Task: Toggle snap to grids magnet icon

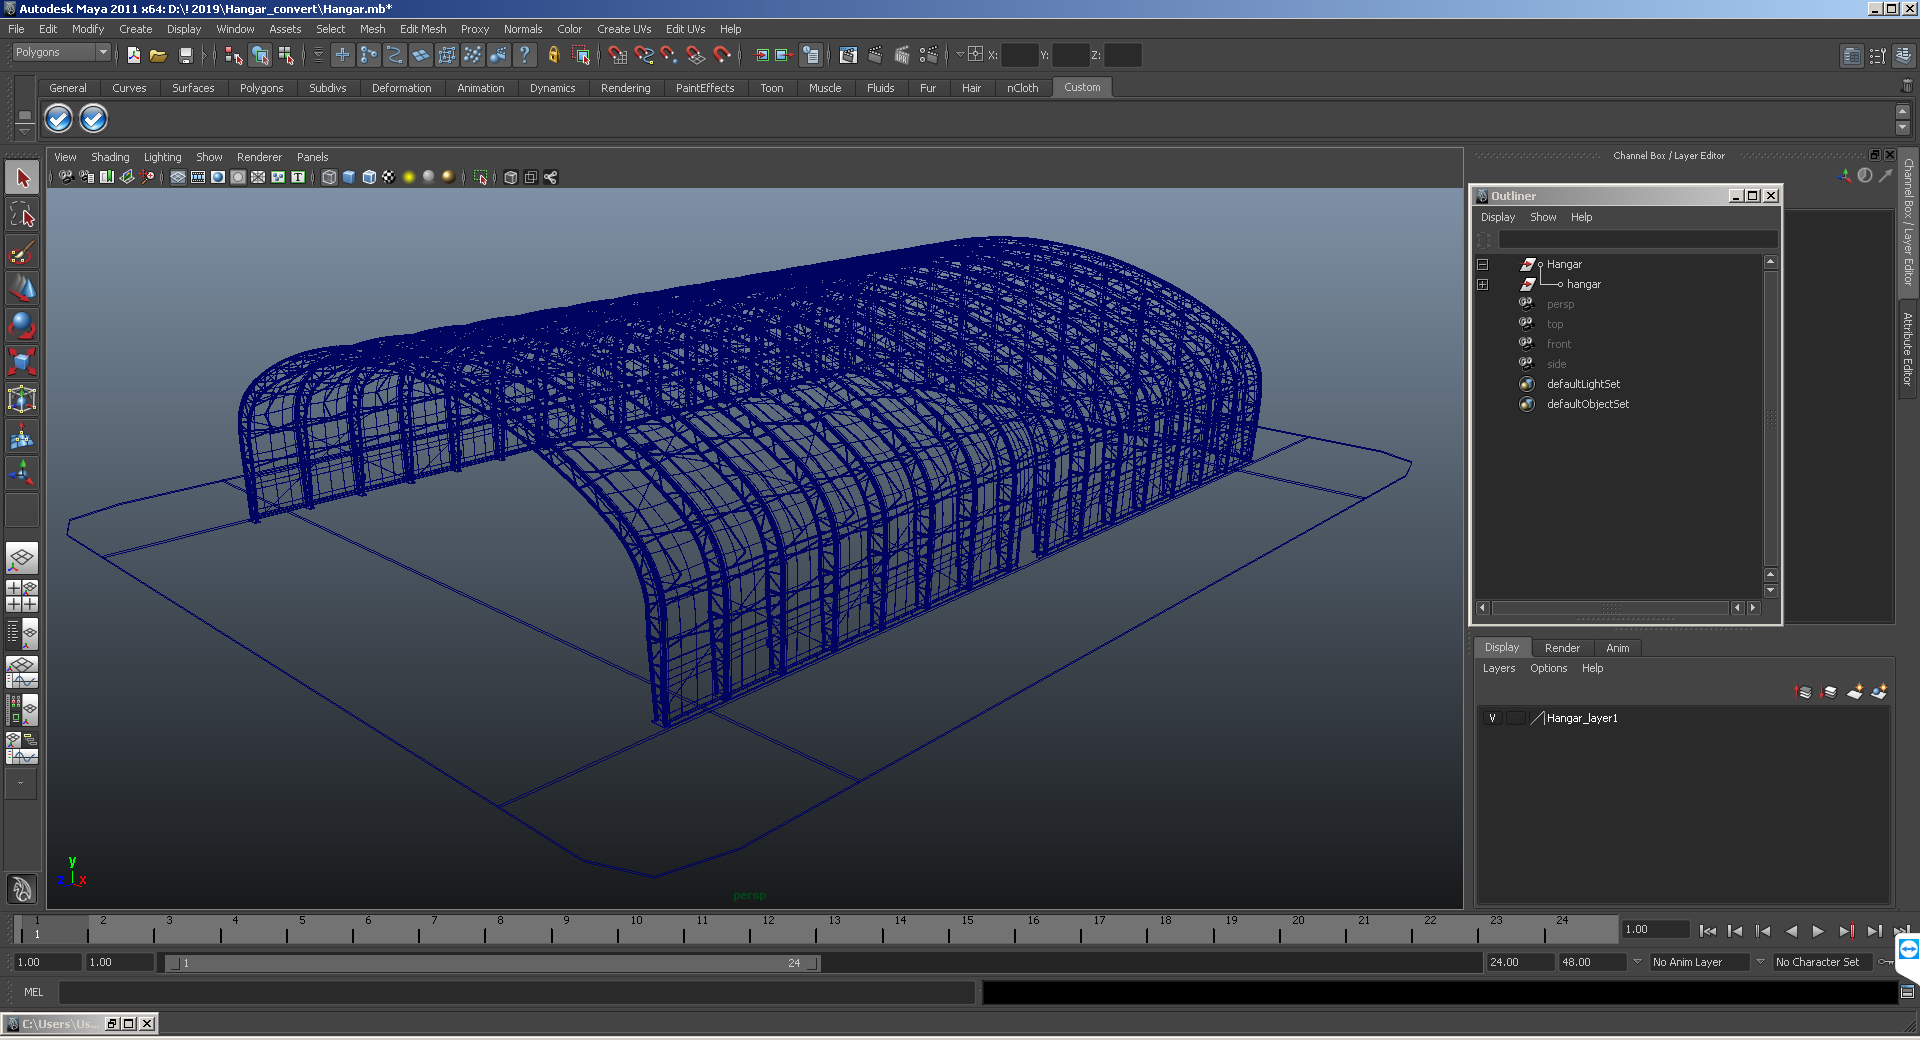Action: (x=617, y=55)
